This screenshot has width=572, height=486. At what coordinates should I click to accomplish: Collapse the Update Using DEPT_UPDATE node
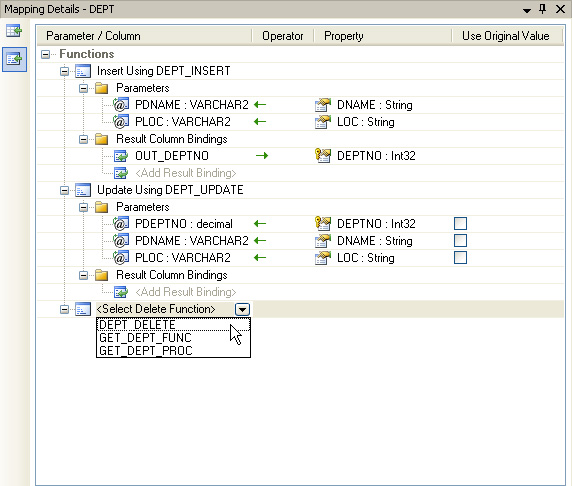(x=64, y=190)
